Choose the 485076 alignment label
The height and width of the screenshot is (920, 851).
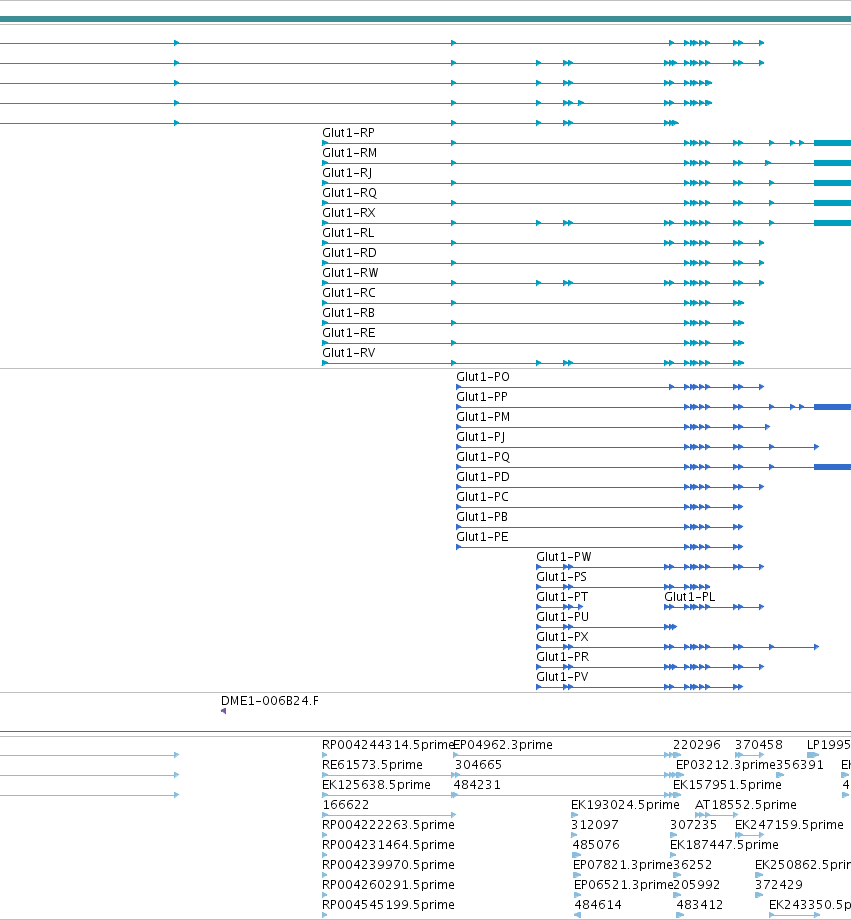click(x=596, y=844)
